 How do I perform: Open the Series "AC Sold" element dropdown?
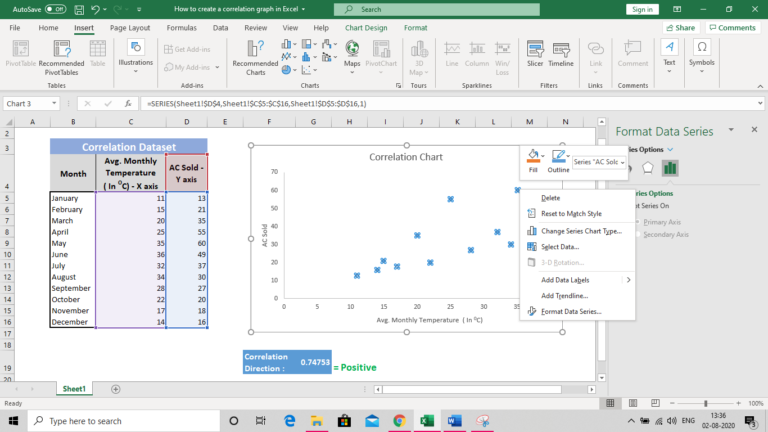click(x=599, y=162)
